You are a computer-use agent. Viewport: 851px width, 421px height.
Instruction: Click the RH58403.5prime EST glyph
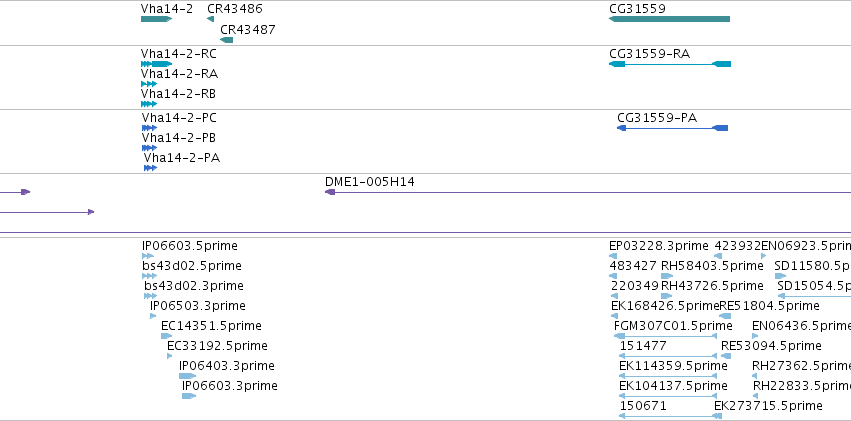[x=667, y=276]
